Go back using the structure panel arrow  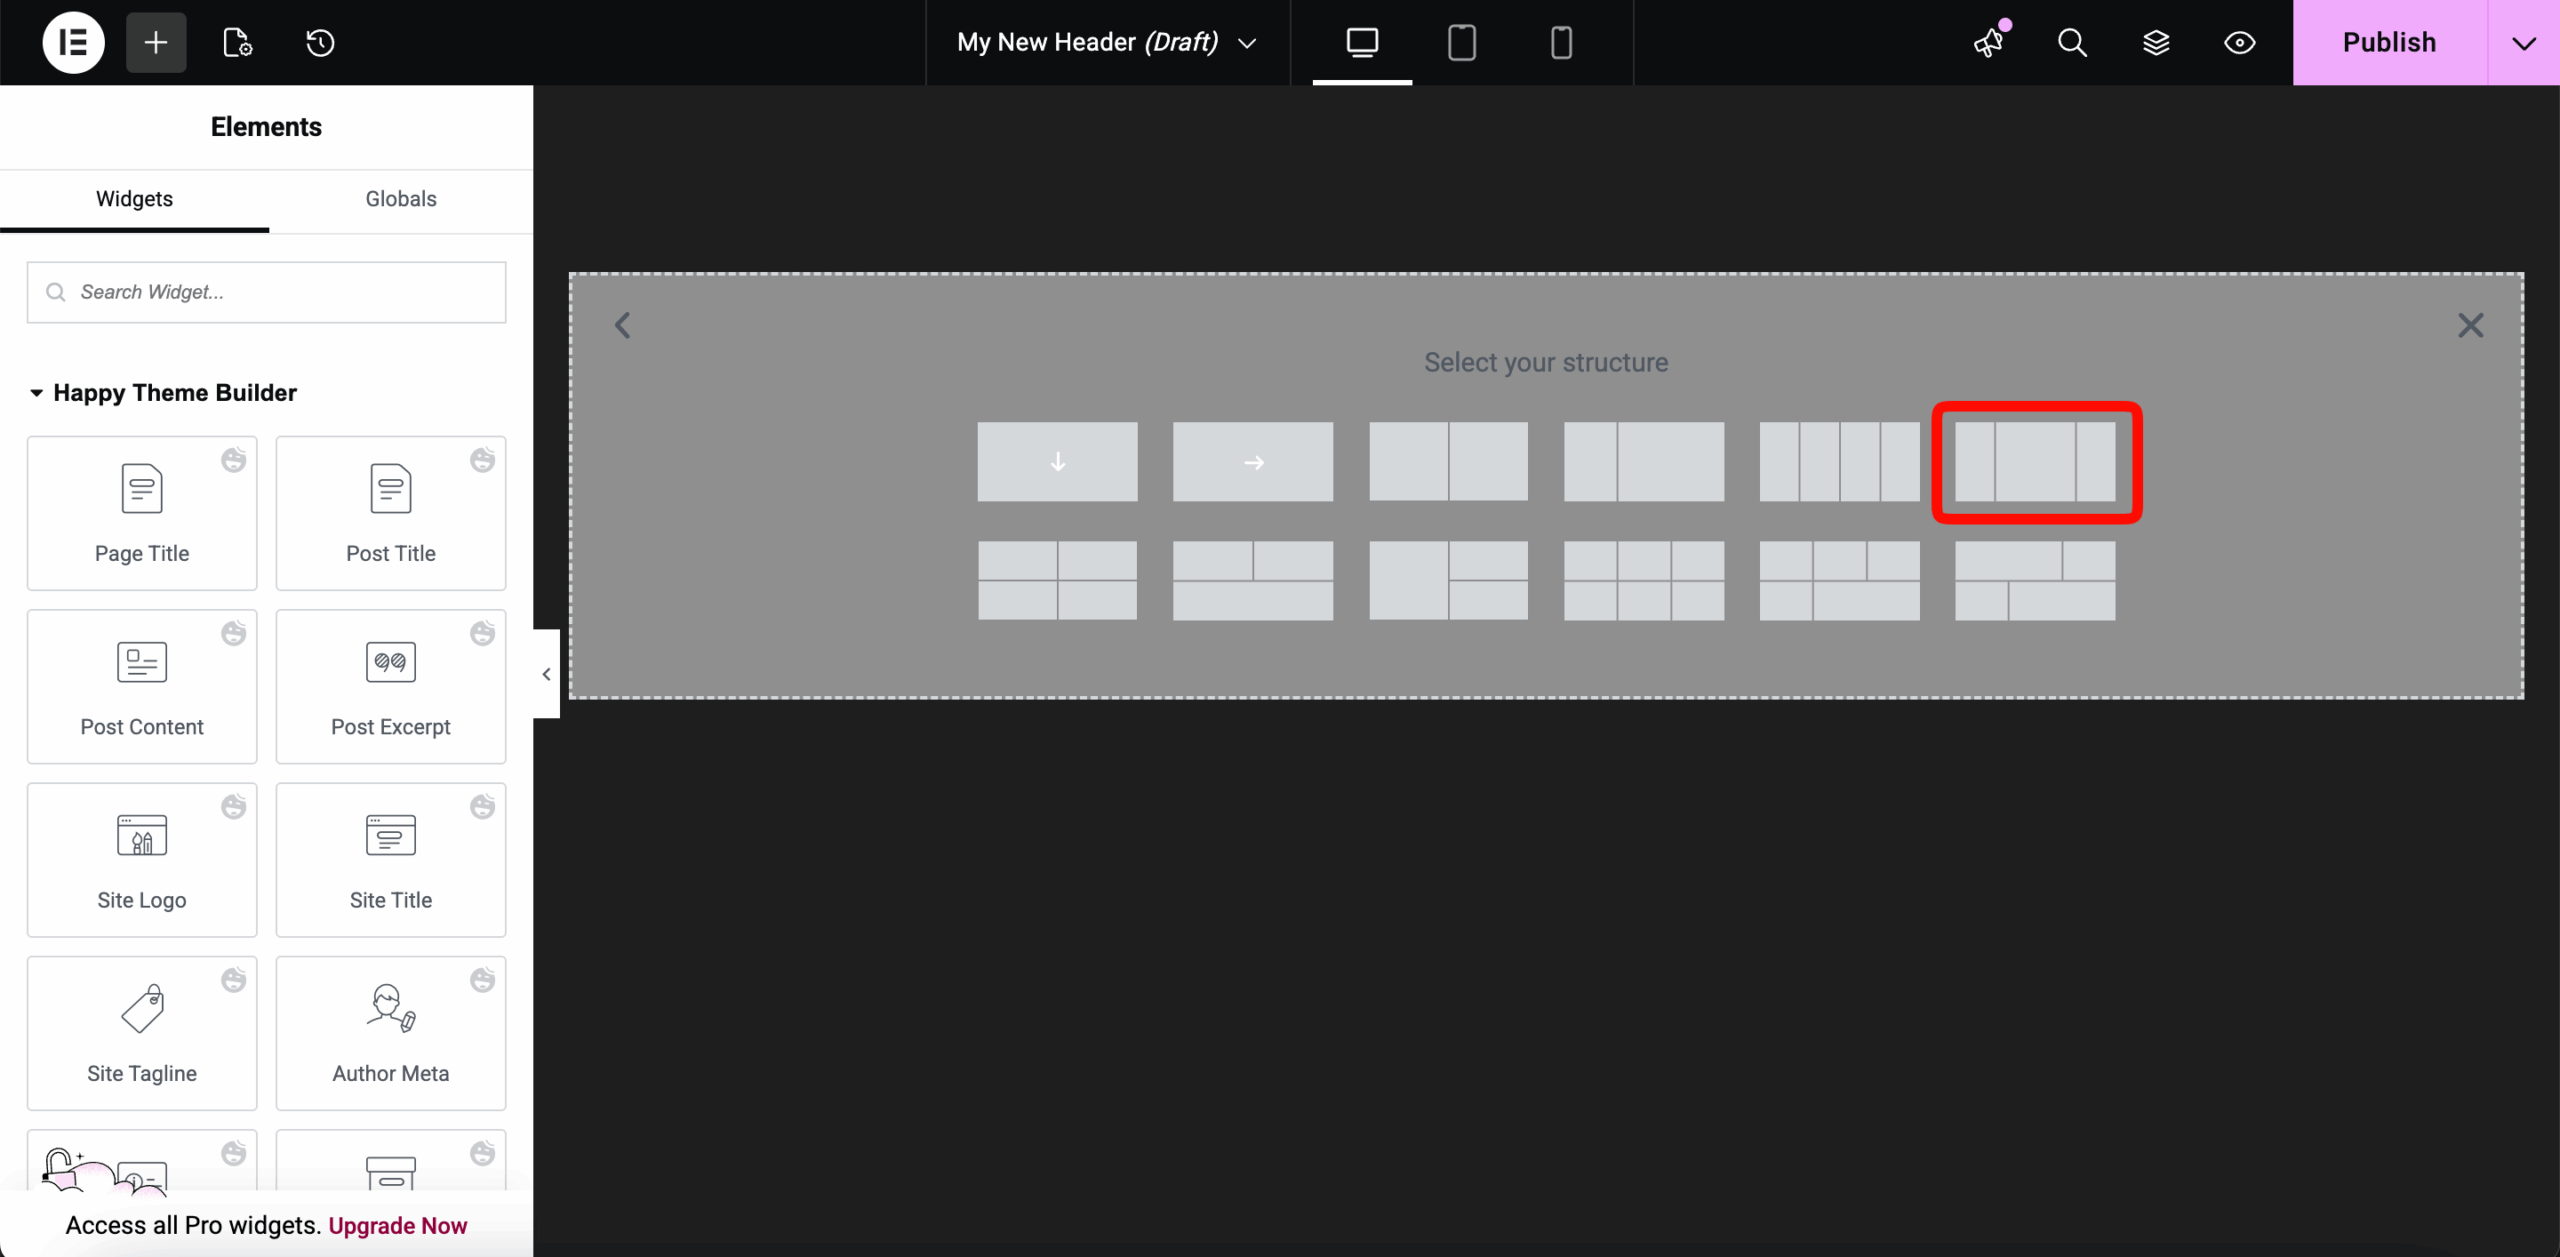[623, 325]
